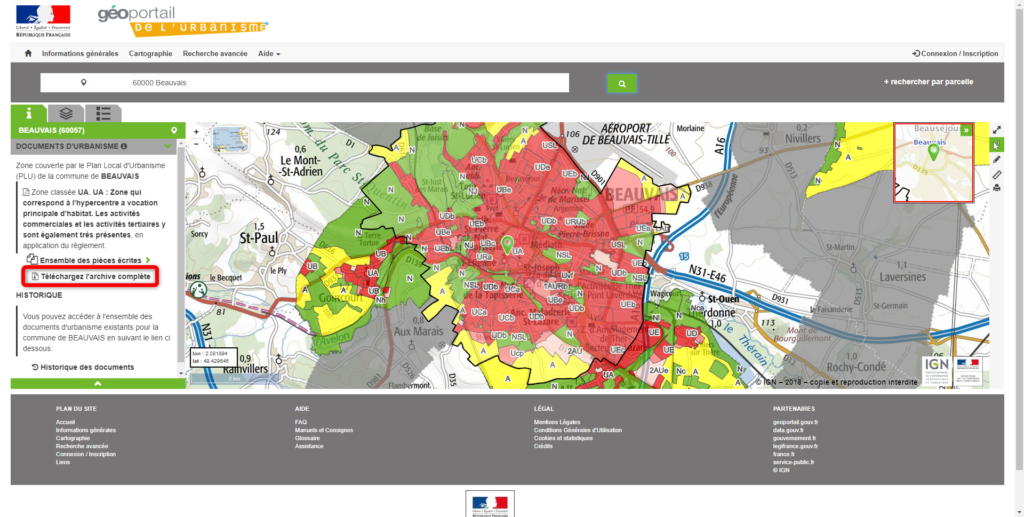Open 'Historique des documents'
This screenshot has width=1024, height=517.
(83, 368)
